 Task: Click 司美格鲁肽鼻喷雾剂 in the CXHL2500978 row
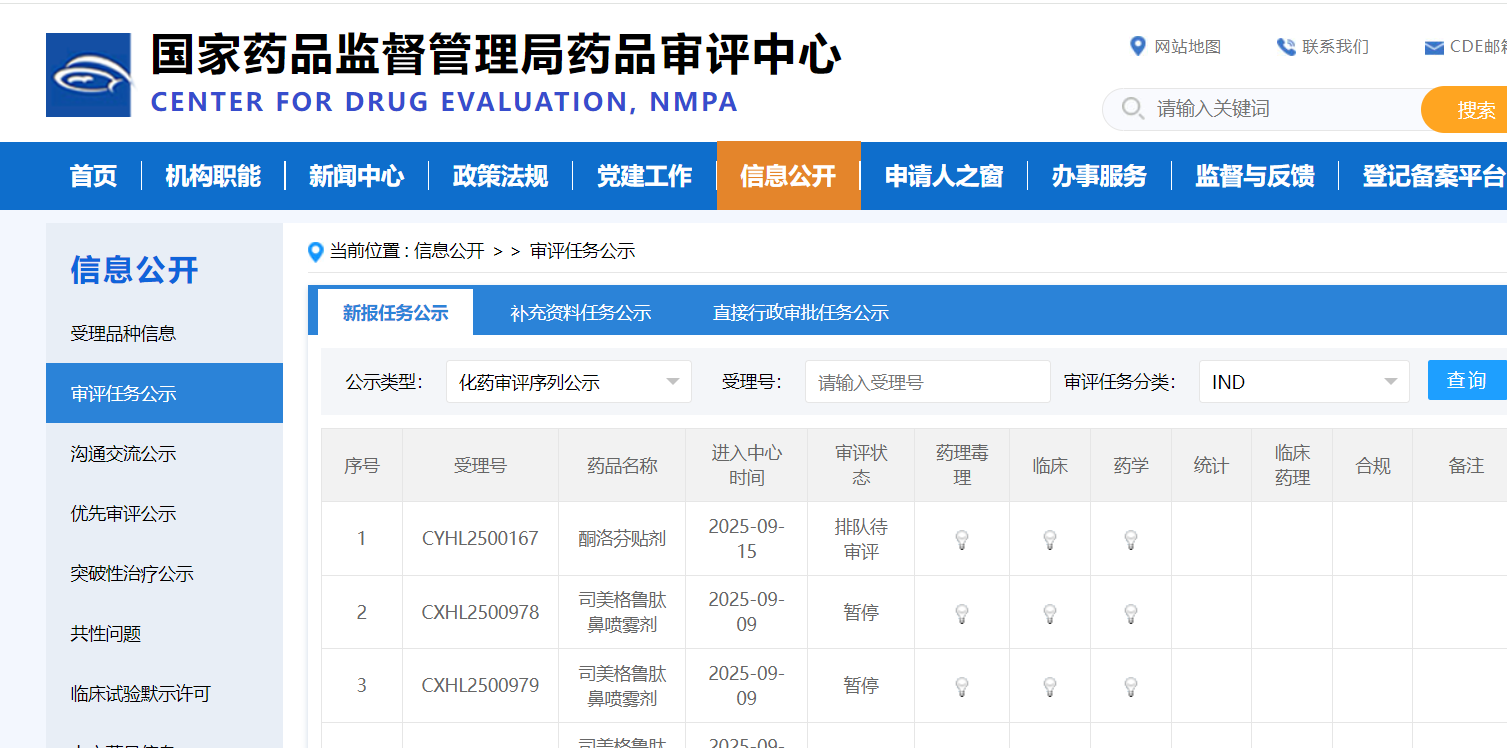pos(622,613)
